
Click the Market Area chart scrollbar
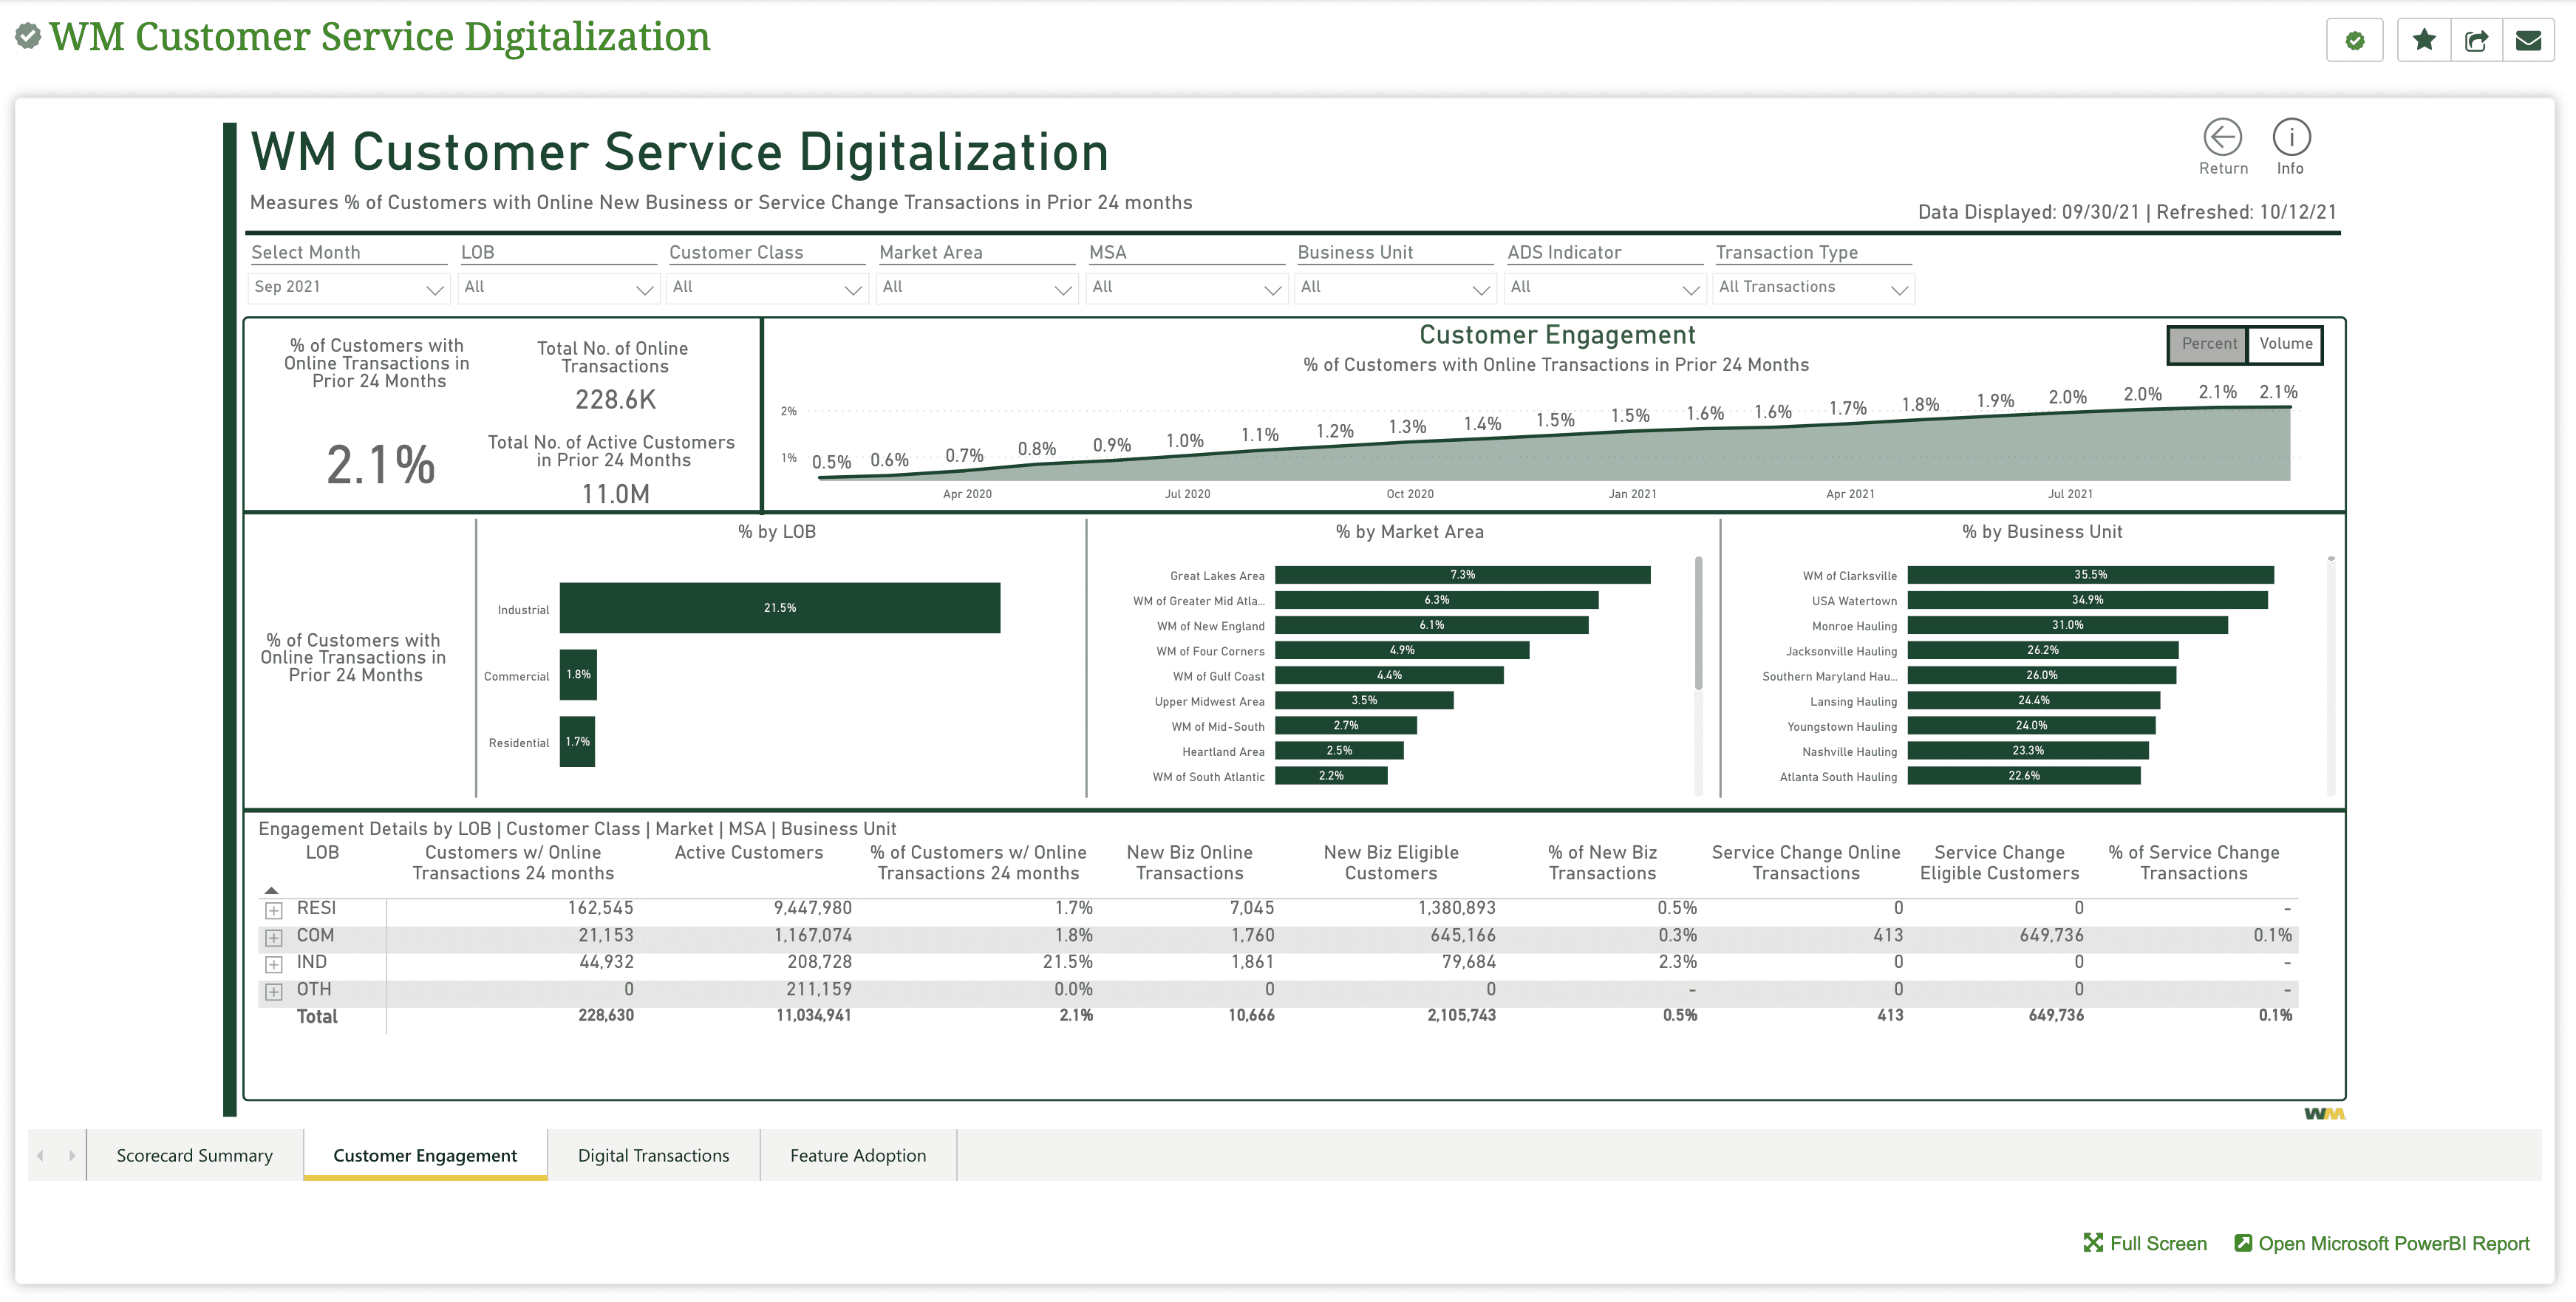(1698, 624)
